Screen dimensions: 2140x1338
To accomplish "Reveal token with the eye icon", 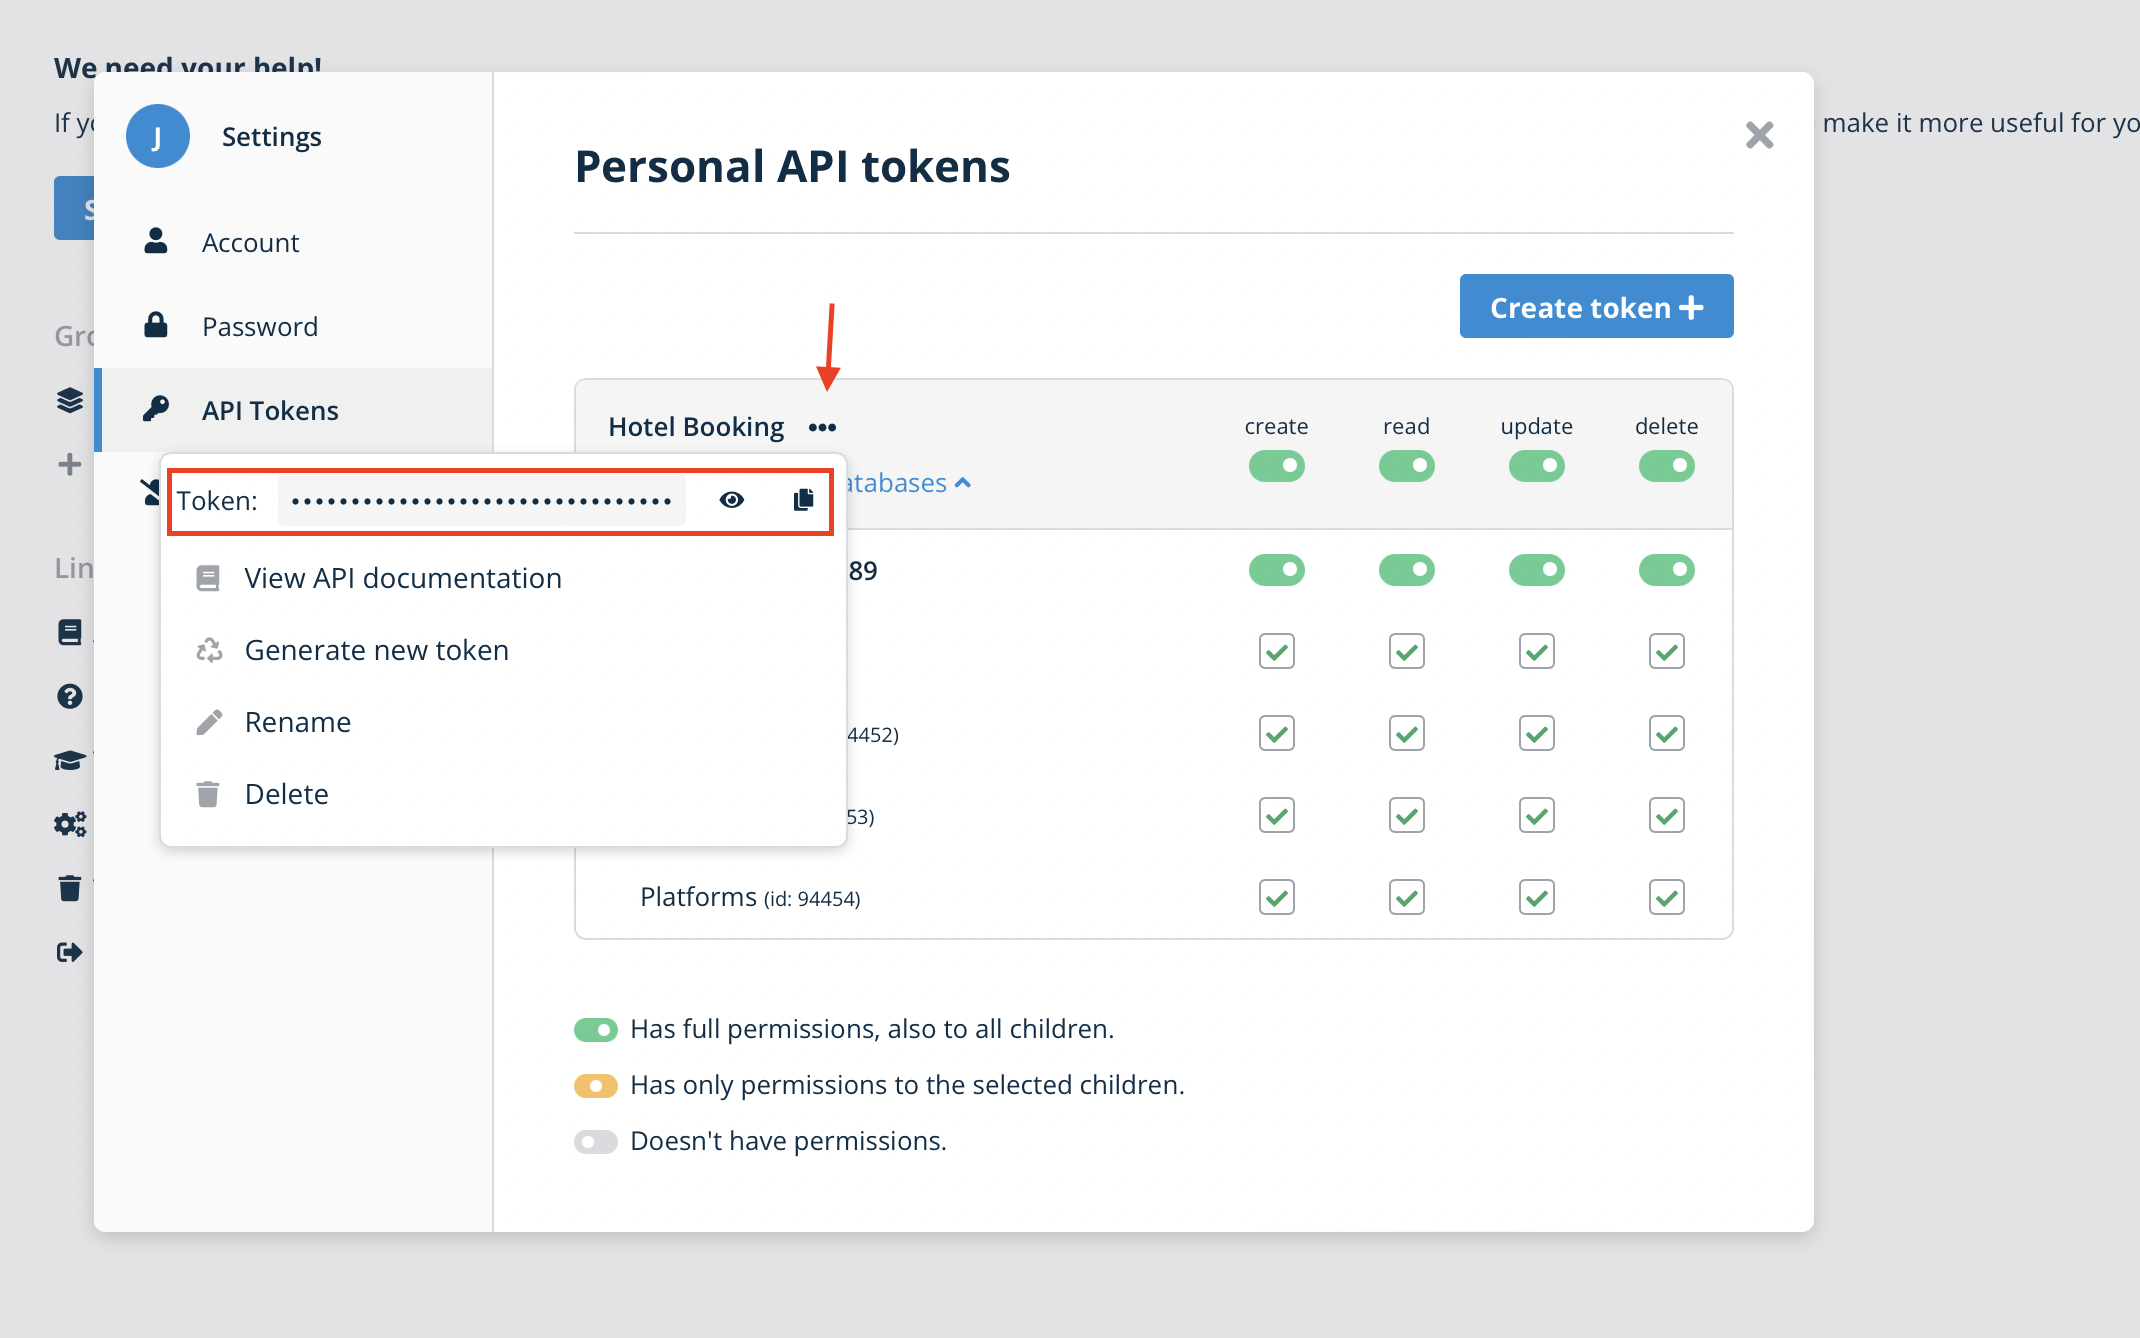I will click(x=732, y=500).
